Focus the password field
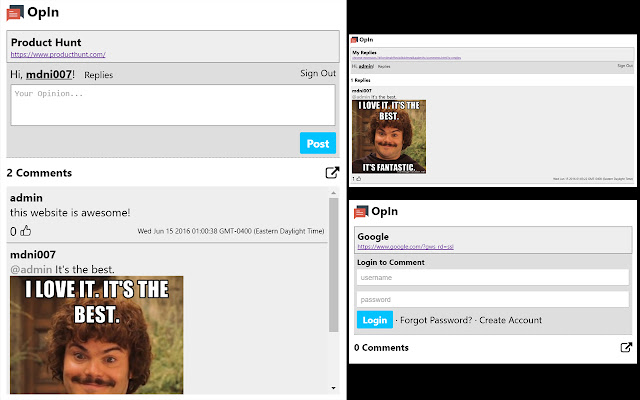This screenshot has height=400, width=640. click(x=493, y=300)
